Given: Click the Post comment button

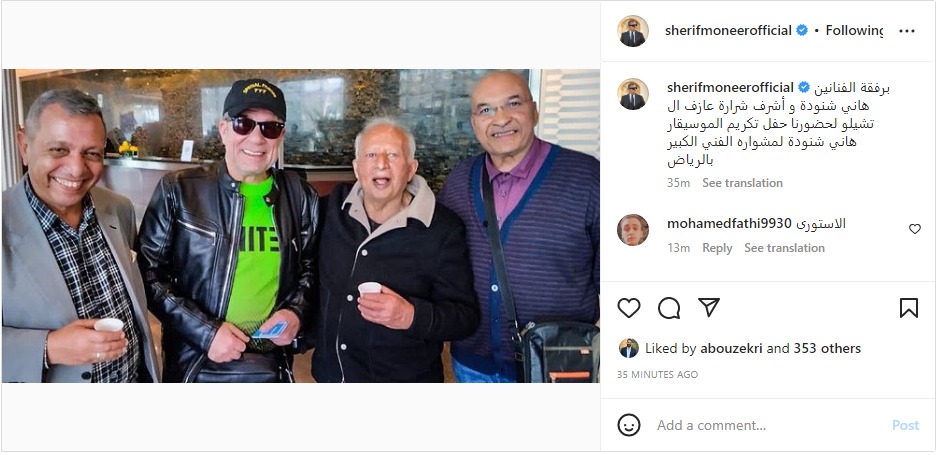Looking at the screenshot, I should [x=905, y=425].
